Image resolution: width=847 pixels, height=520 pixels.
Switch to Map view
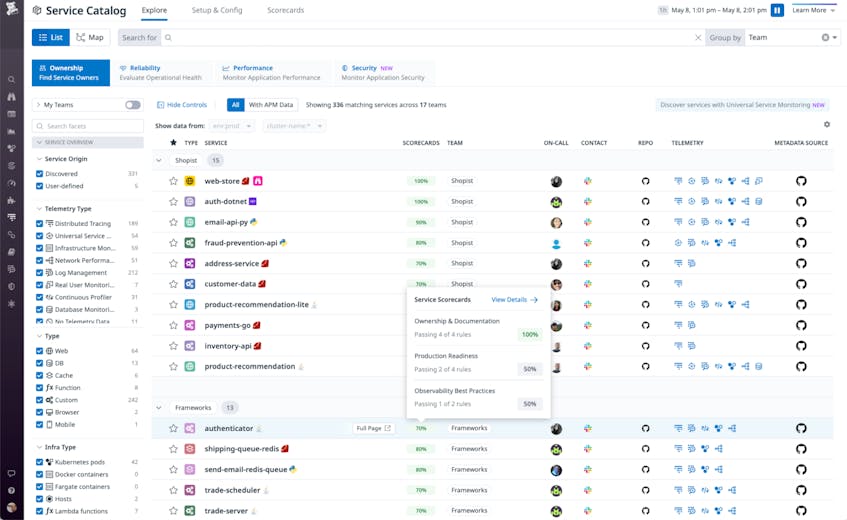coord(90,37)
